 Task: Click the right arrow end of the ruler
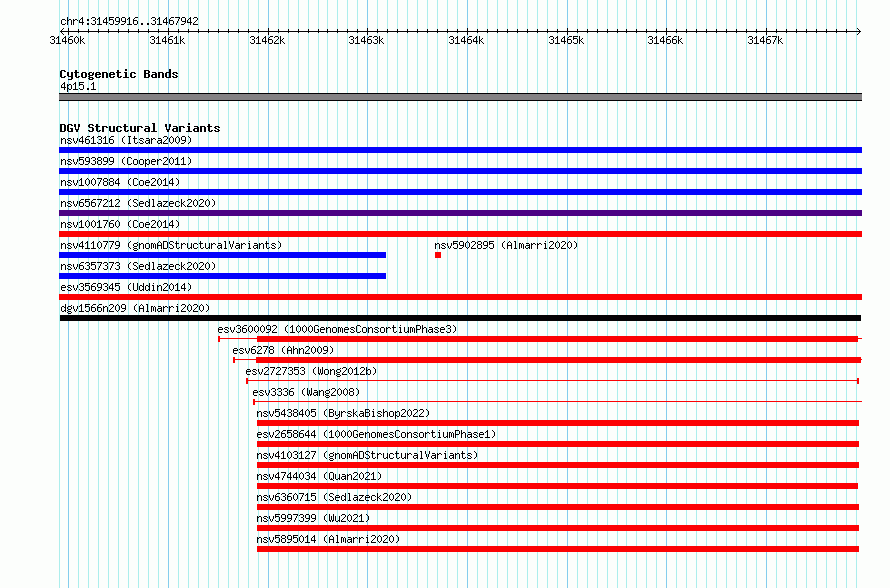[x=859, y=31]
